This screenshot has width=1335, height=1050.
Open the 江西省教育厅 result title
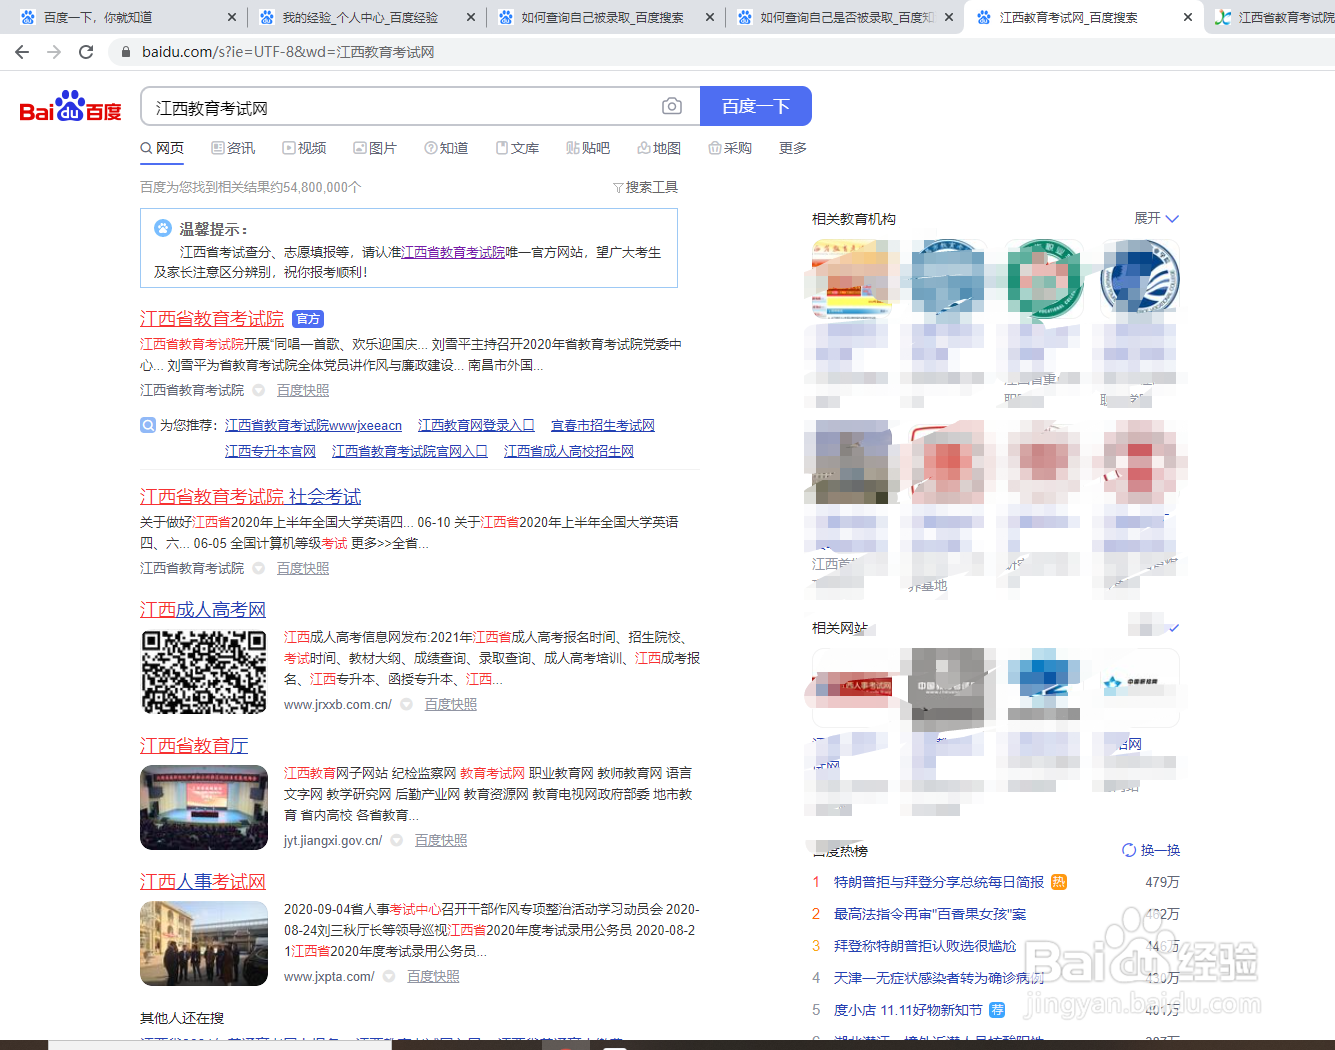[194, 745]
